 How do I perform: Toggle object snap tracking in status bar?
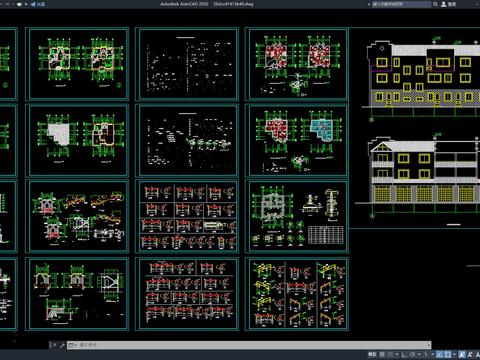click(440, 354)
